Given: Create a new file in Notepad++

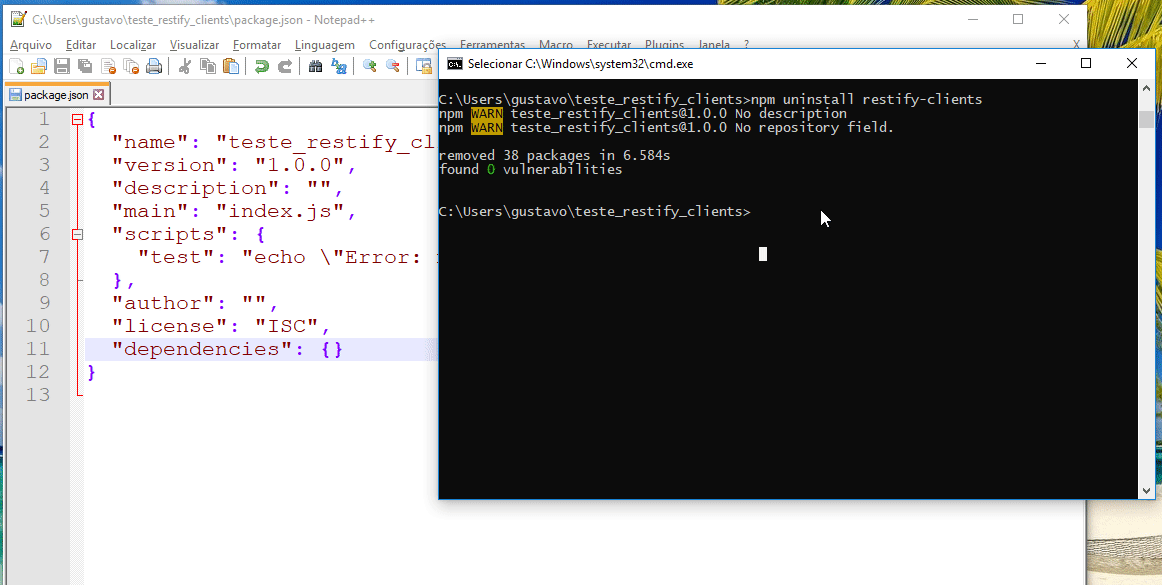Looking at the screenshot, I should coord(15,66).
